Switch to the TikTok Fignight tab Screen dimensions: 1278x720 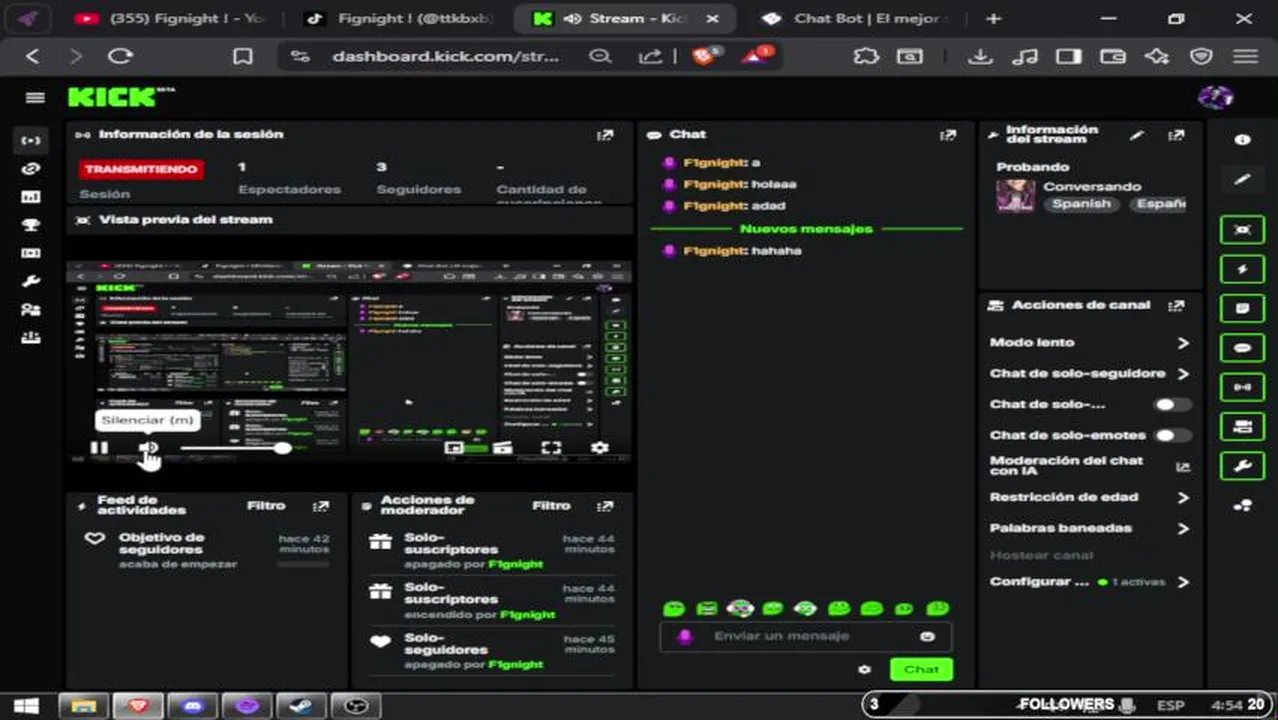(x=400, y=19)
